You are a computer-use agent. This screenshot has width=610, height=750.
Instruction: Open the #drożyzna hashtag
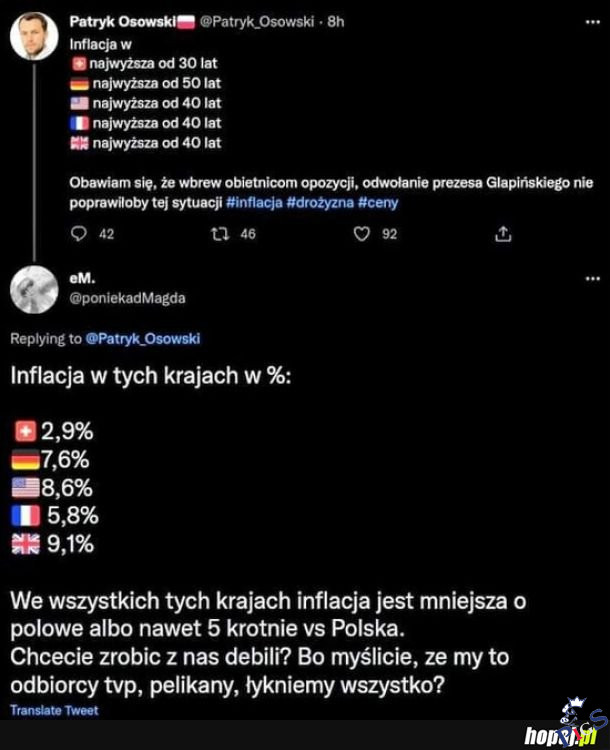320,202
